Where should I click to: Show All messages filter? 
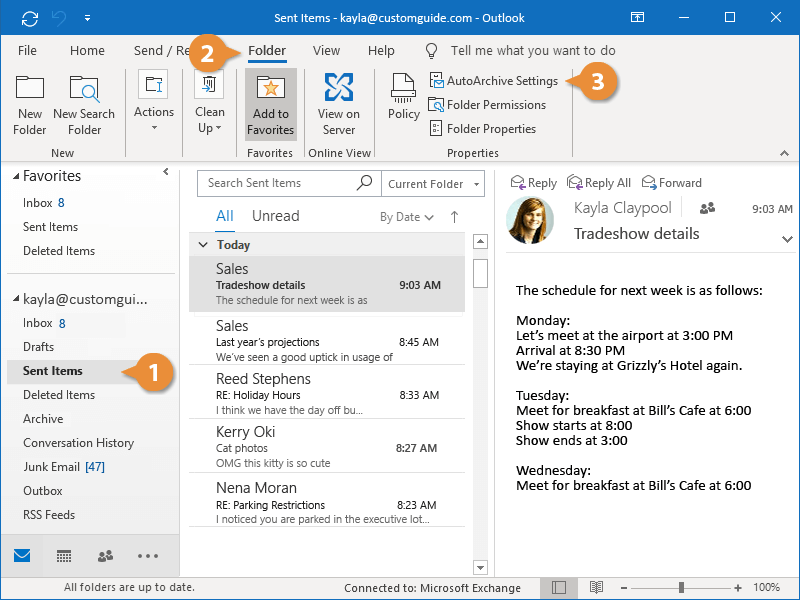tap(224, 216)
